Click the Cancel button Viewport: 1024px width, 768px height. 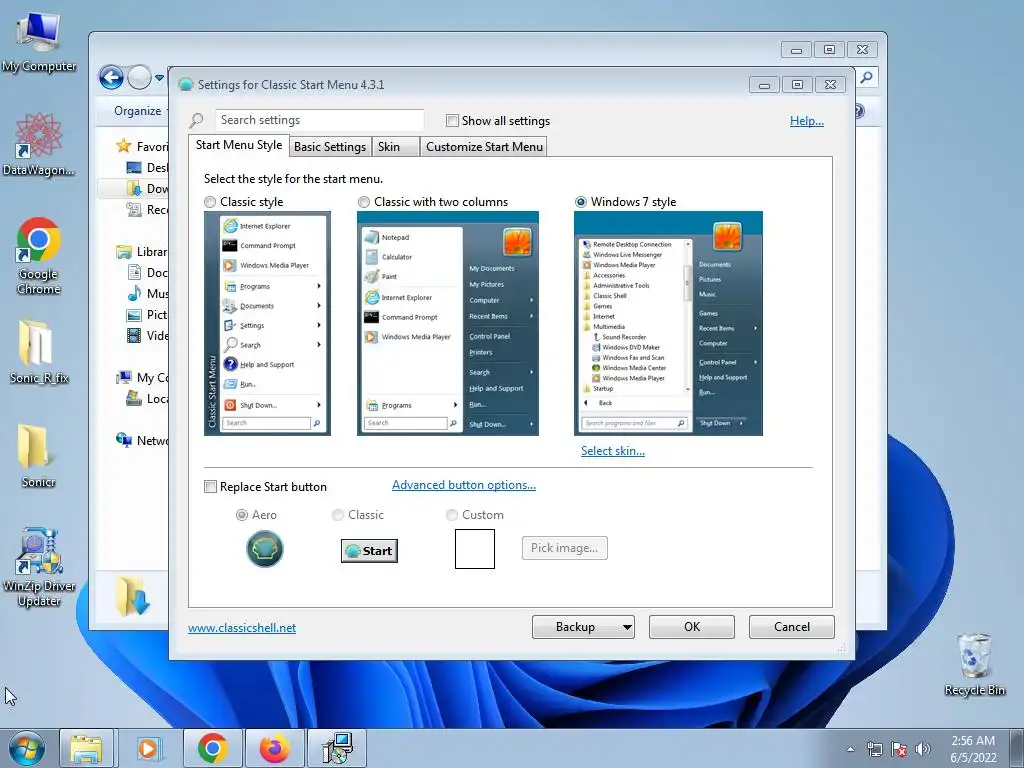(792, 627)
